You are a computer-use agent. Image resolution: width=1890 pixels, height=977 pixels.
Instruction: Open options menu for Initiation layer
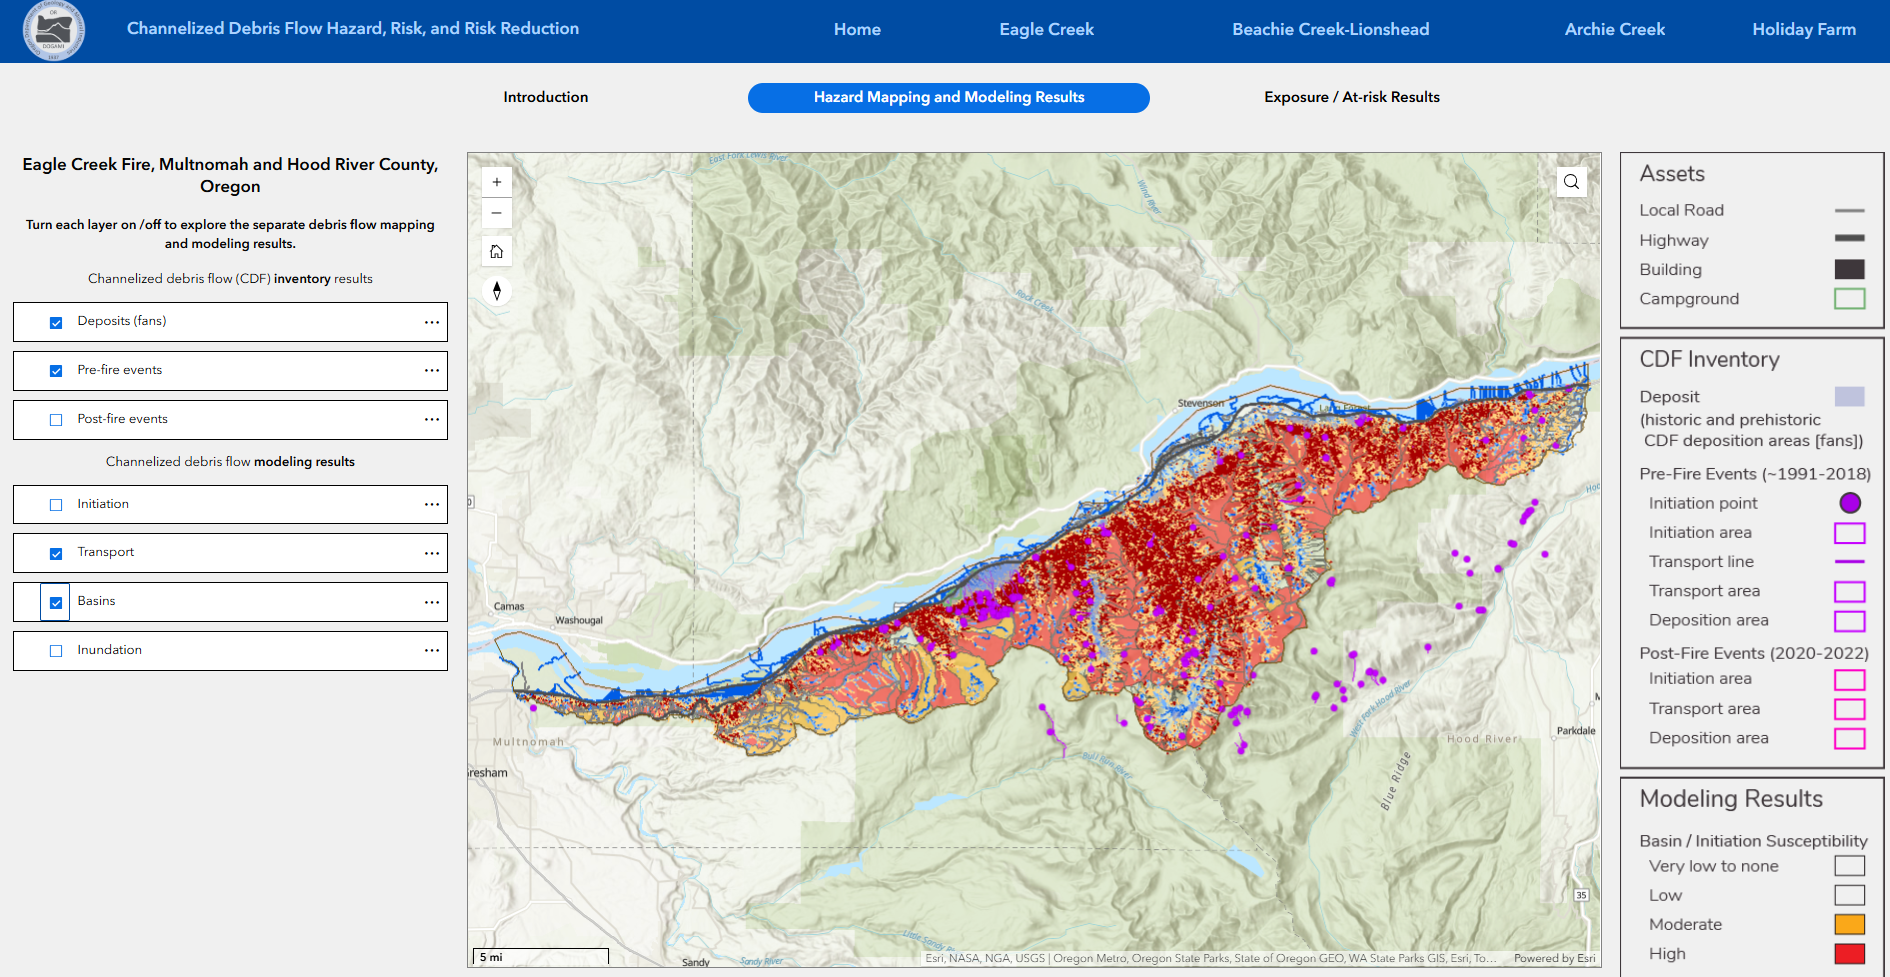[x=431, y=504]
